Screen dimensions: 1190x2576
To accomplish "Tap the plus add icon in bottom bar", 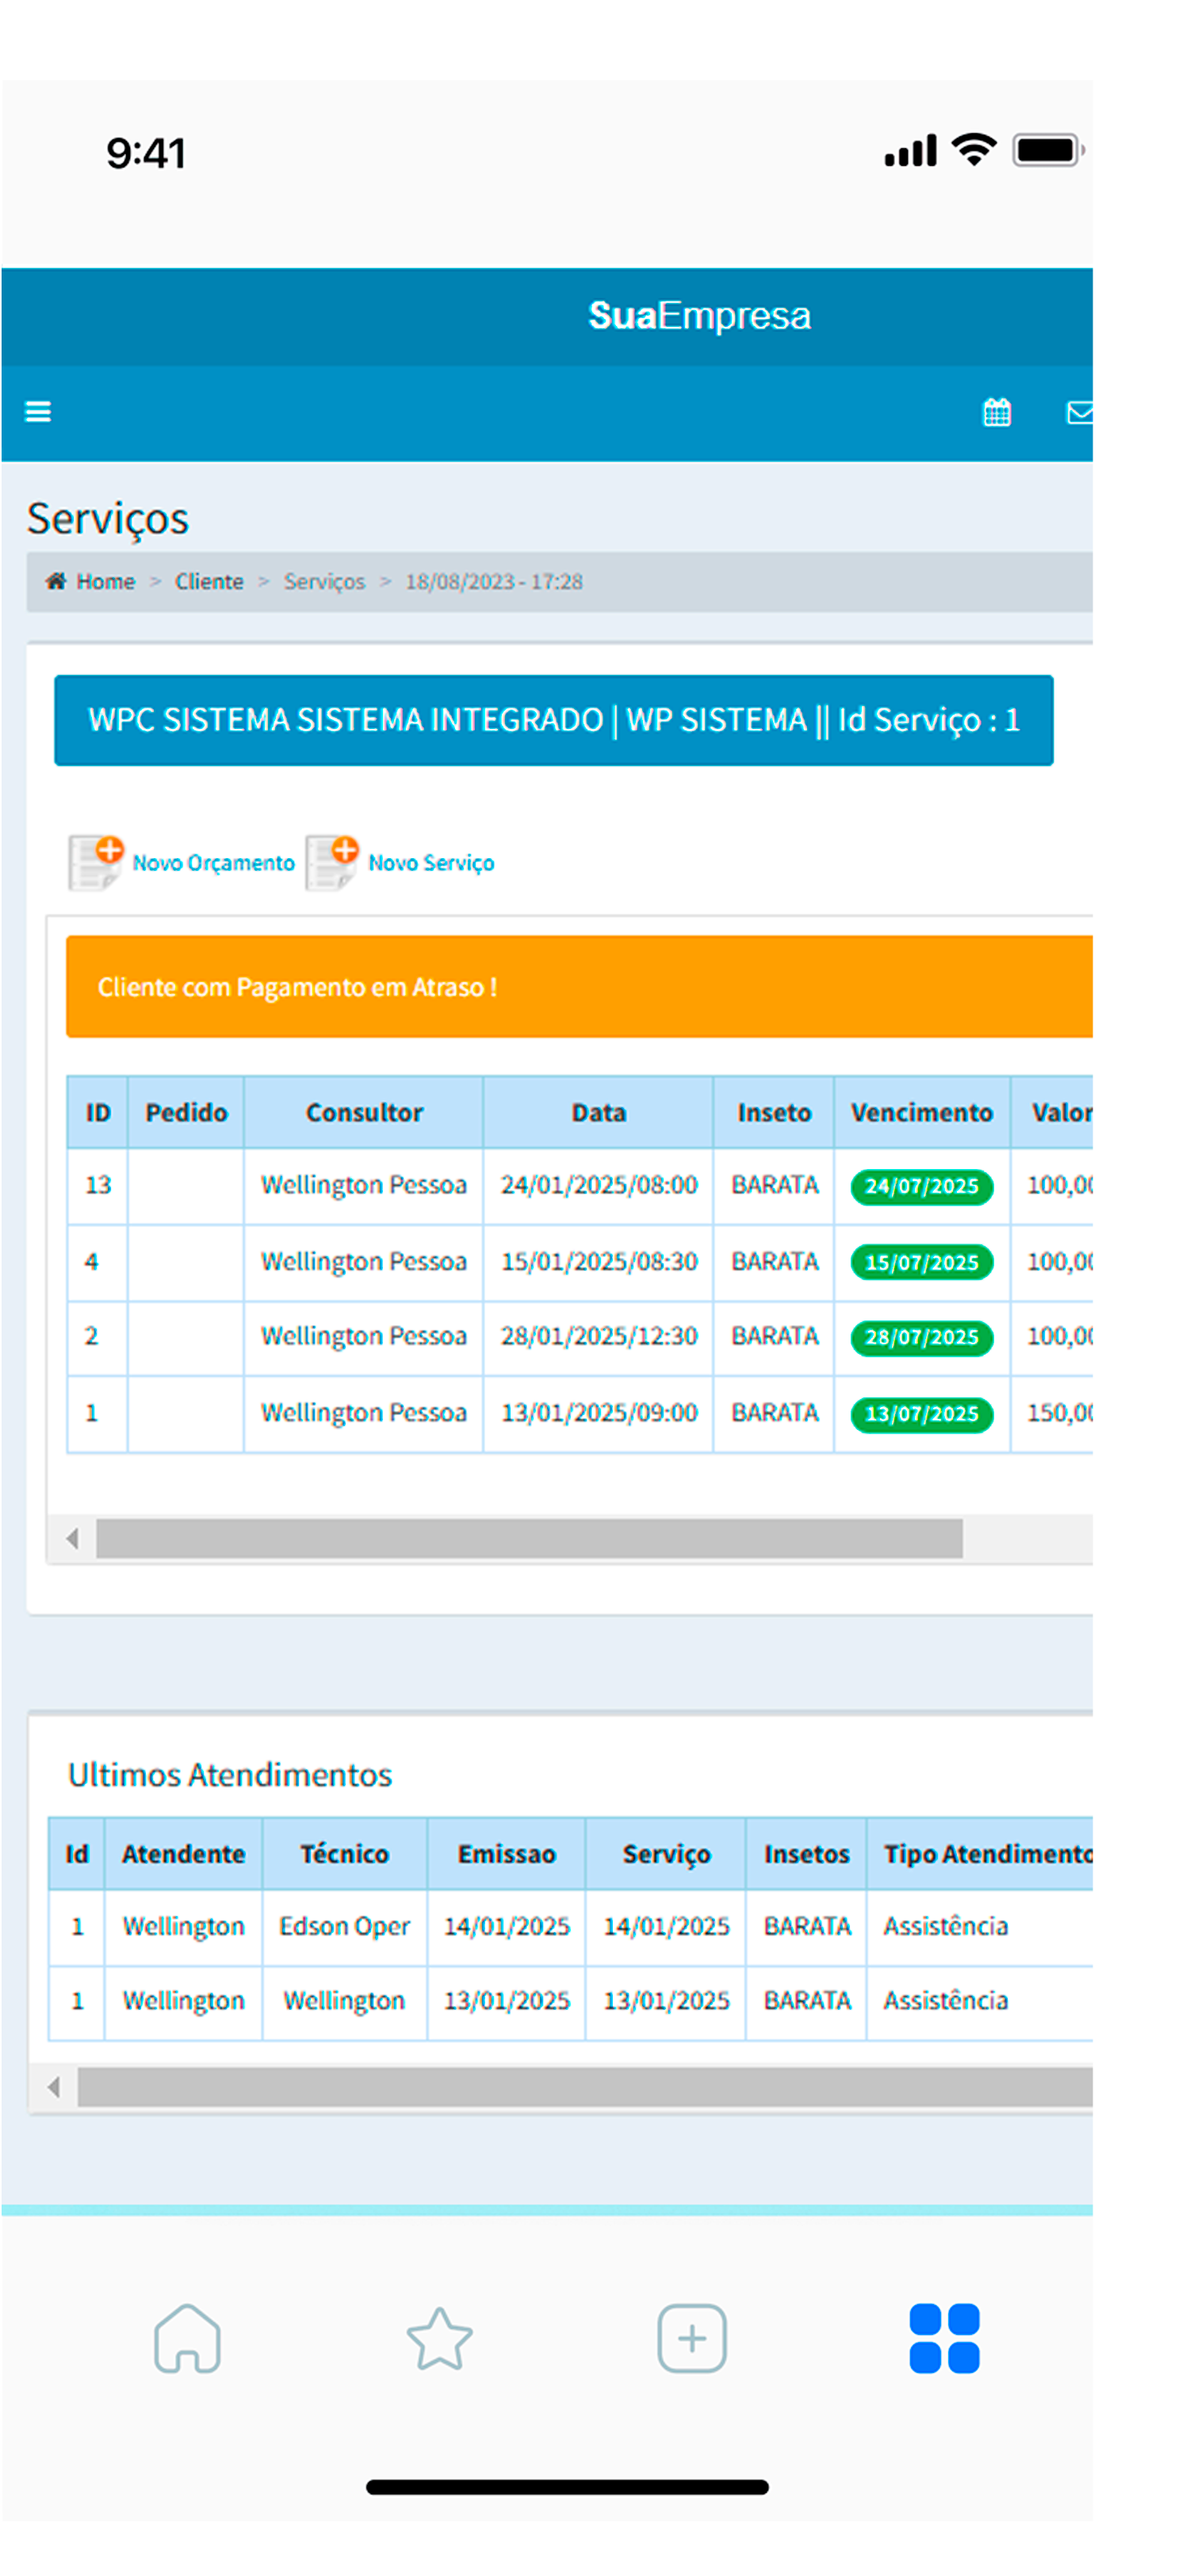I will (x=691, y=2338).
